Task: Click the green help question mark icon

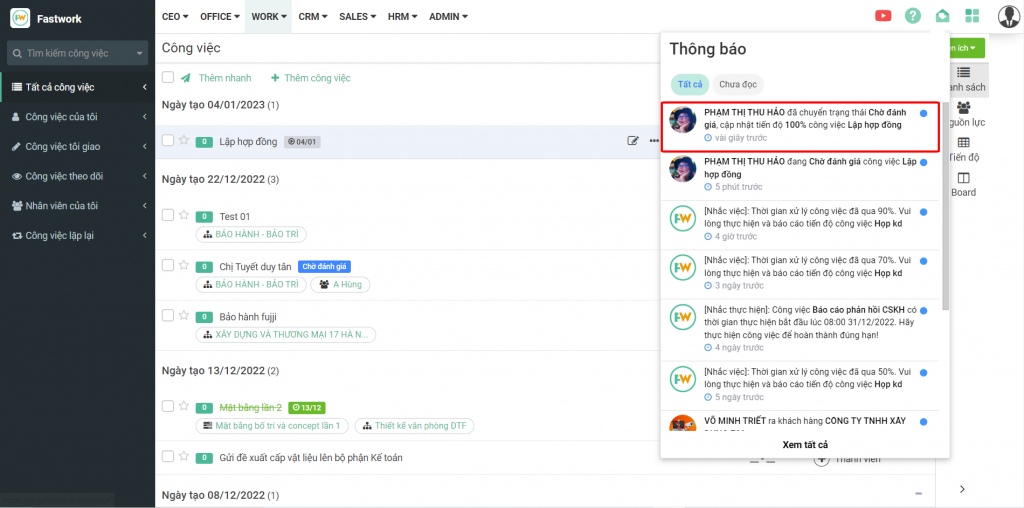Action: (912, 16)
